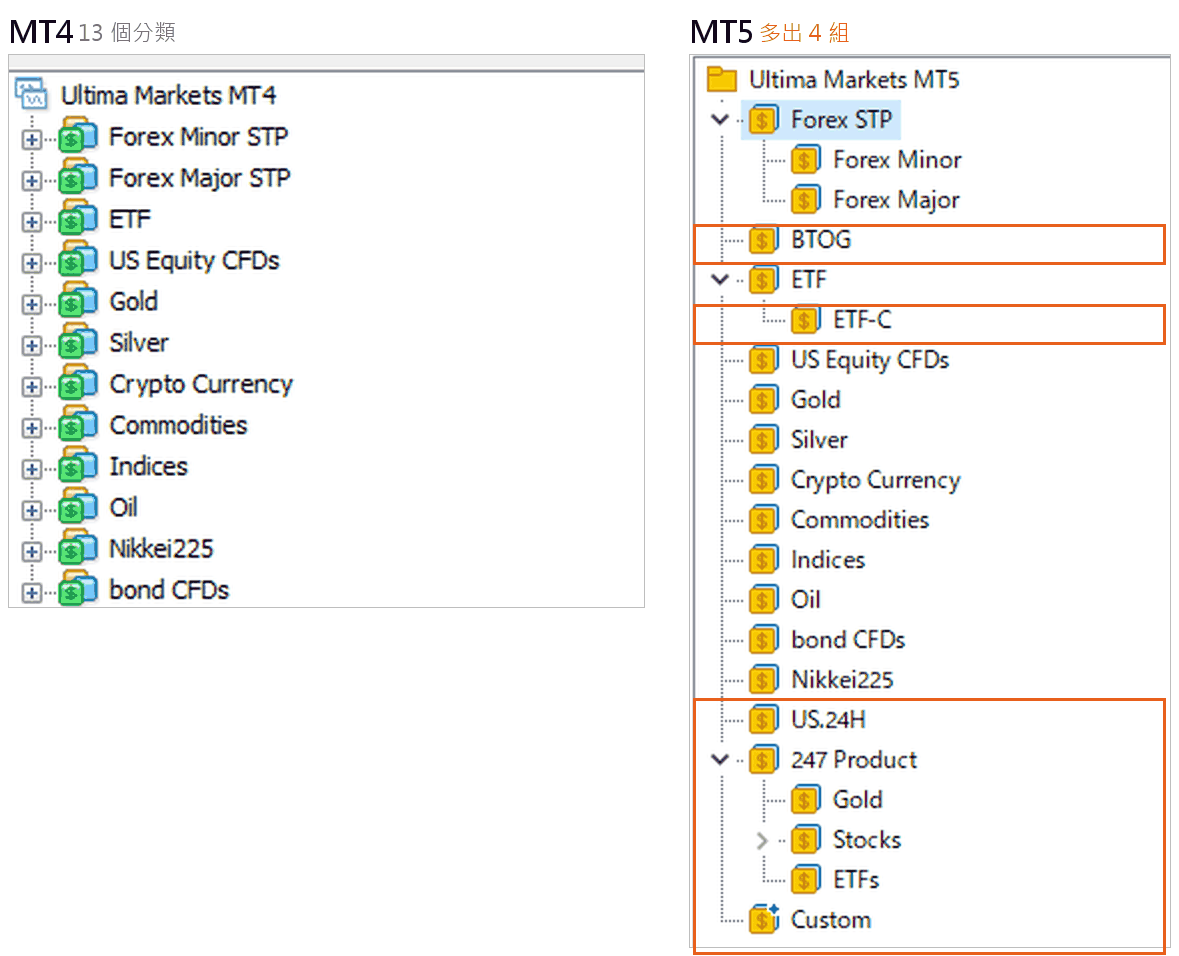This screenshot has width=1179, height=956.
Task: Collapse the Forex STP group in MT5
Action: 720,120
